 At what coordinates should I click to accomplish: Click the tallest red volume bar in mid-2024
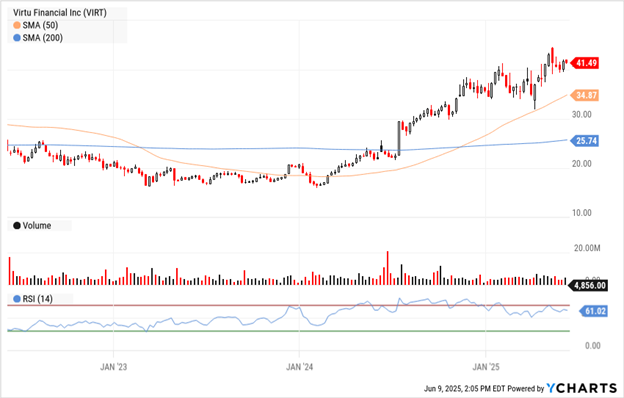coord(387,268)
